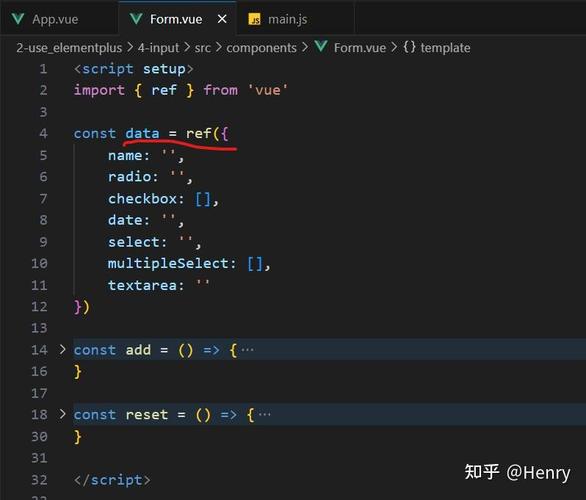
Task: Open 2-use_elementplus breadcrumb folder
Action: pos(69,48)
